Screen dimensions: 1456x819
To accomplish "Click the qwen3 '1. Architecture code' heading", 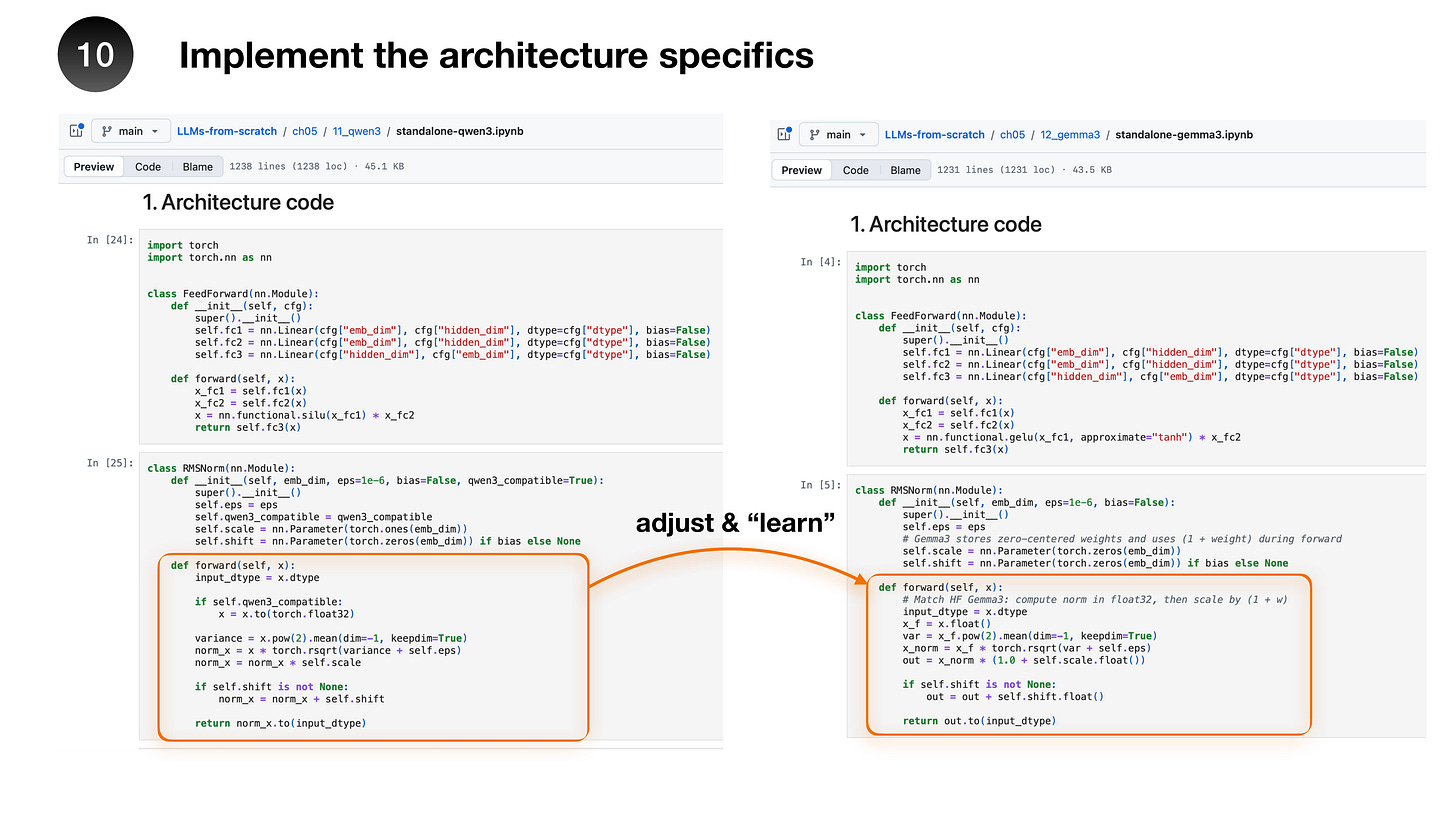I will (238, 203).
